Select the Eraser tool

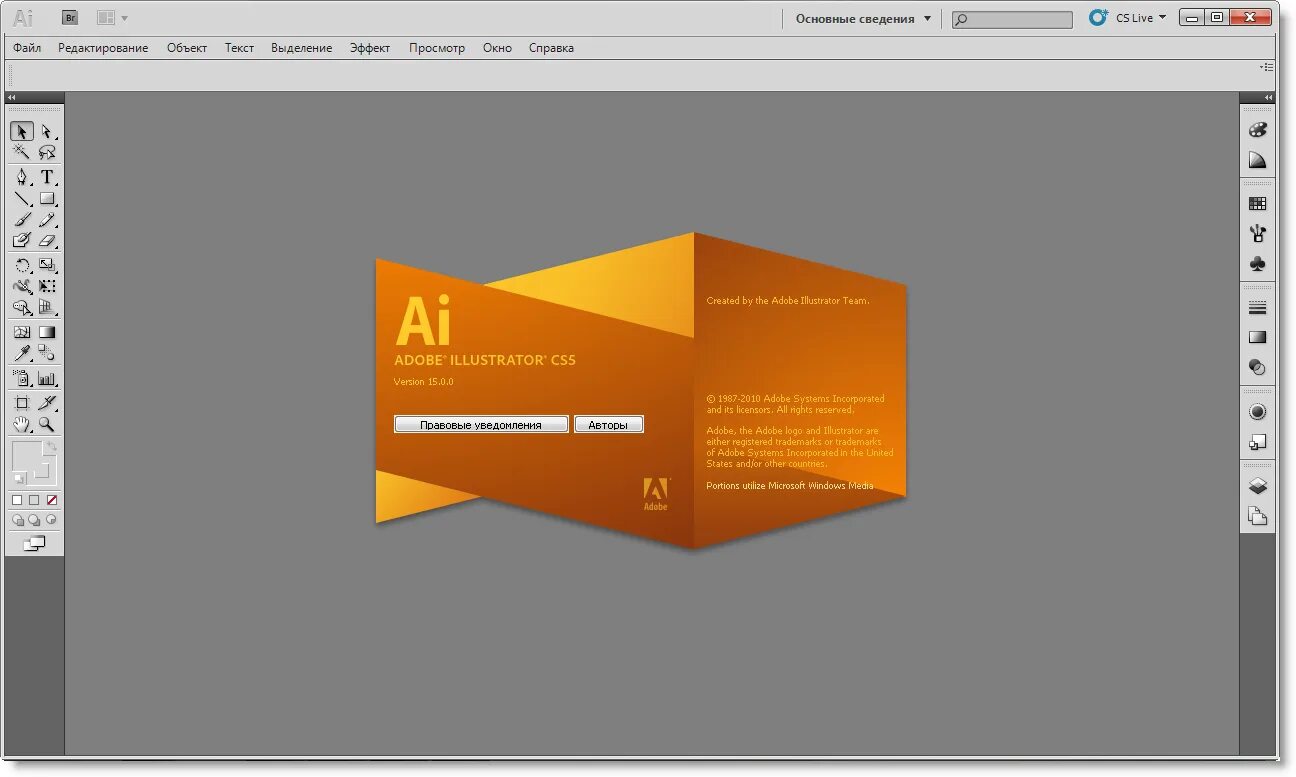point(47,241)
